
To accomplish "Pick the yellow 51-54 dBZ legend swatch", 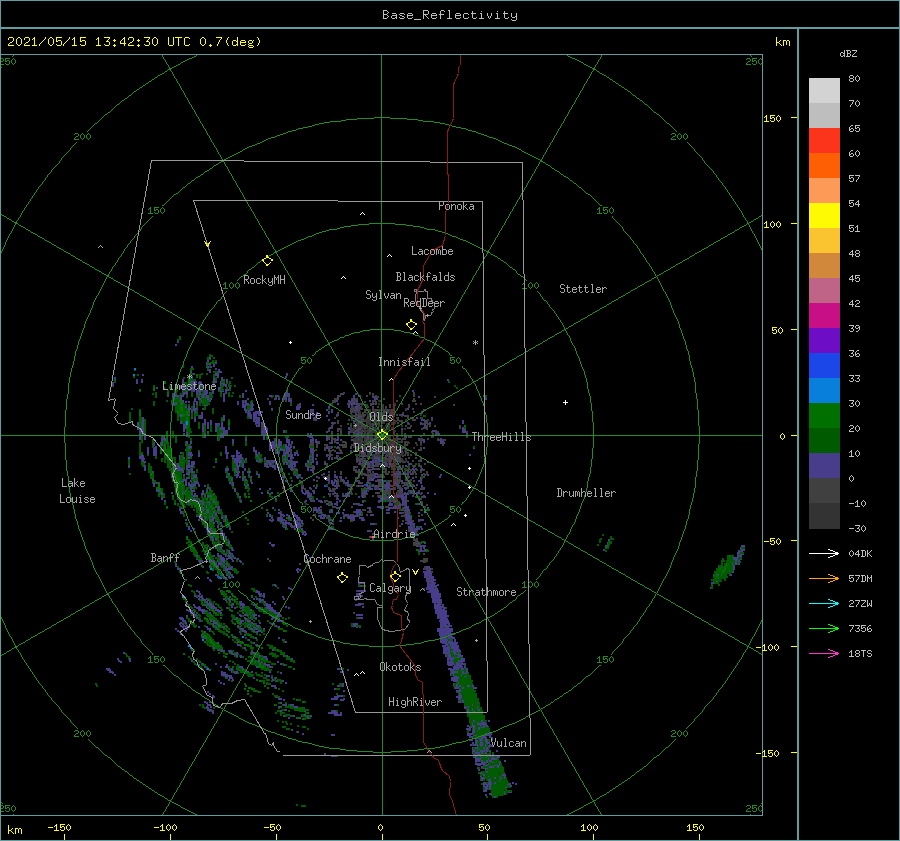I will 824,216.
